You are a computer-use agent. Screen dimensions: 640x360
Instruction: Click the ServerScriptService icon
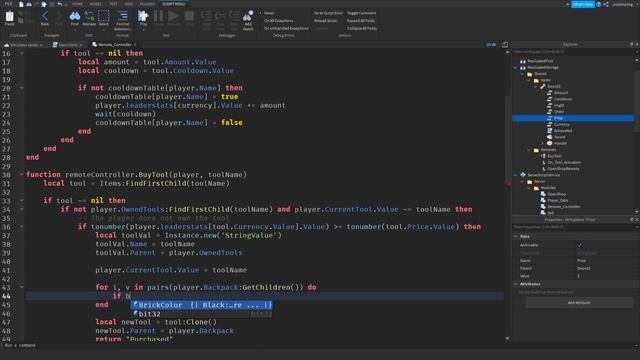click(523, 175)
